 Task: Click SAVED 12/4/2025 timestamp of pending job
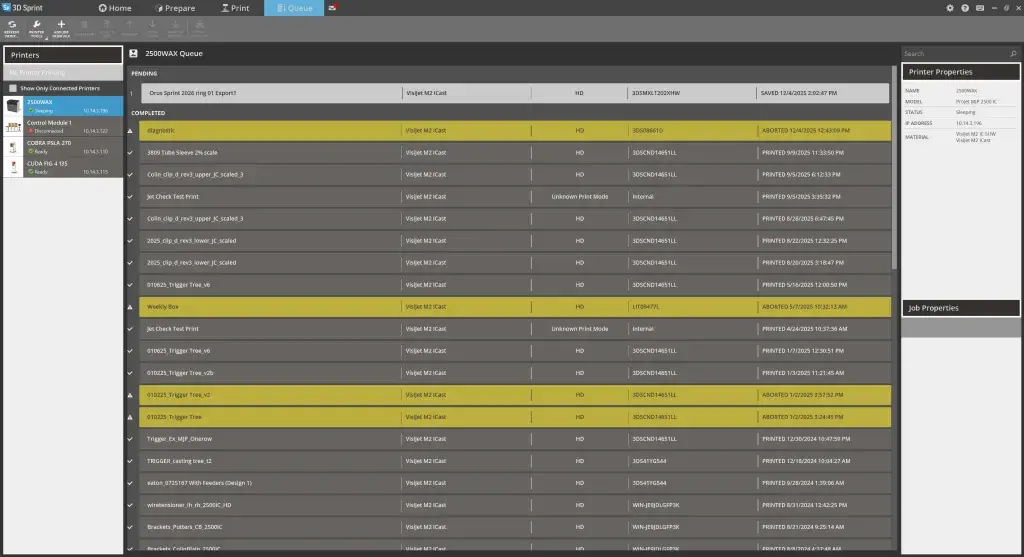point(798,93)
